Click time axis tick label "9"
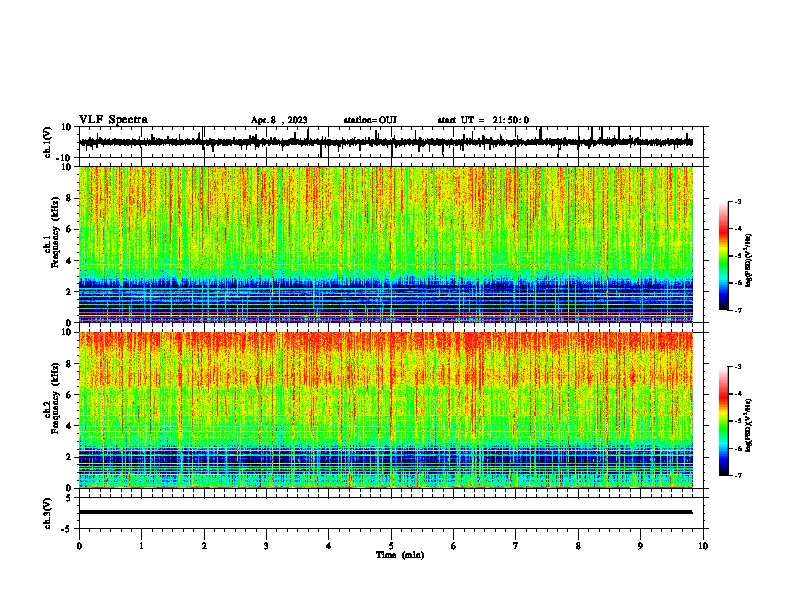 pyautogui.click(x=640, y=546)
